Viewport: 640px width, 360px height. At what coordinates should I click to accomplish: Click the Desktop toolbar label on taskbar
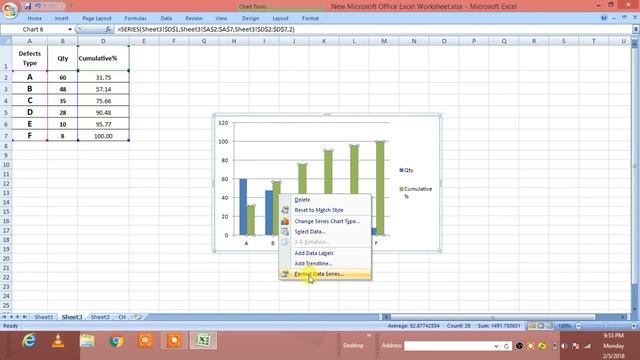coord(353,346)
